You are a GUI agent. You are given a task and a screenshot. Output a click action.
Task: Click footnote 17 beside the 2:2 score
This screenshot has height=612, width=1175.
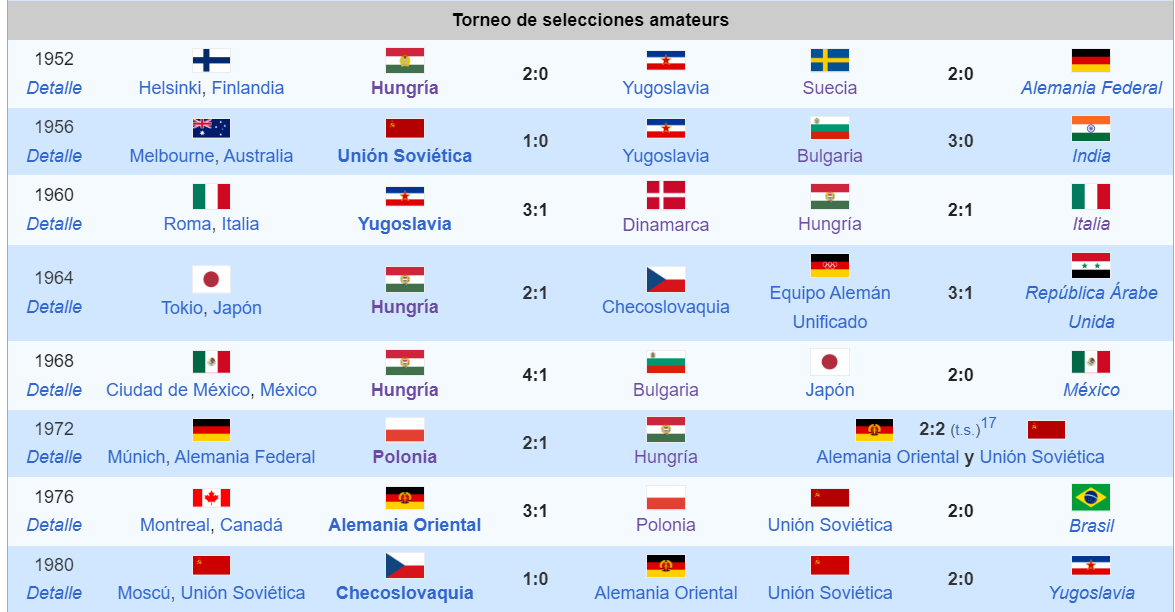point(988,423)
